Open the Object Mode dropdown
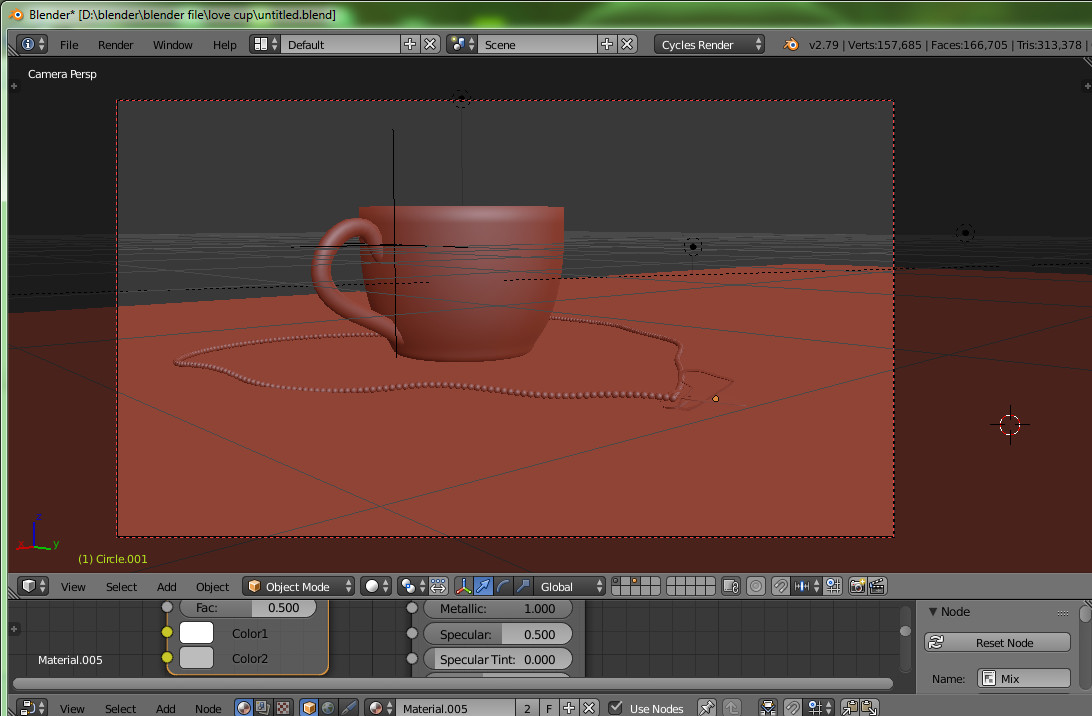Viewport: 1092px width, 716px height. [x=298, y=586]
